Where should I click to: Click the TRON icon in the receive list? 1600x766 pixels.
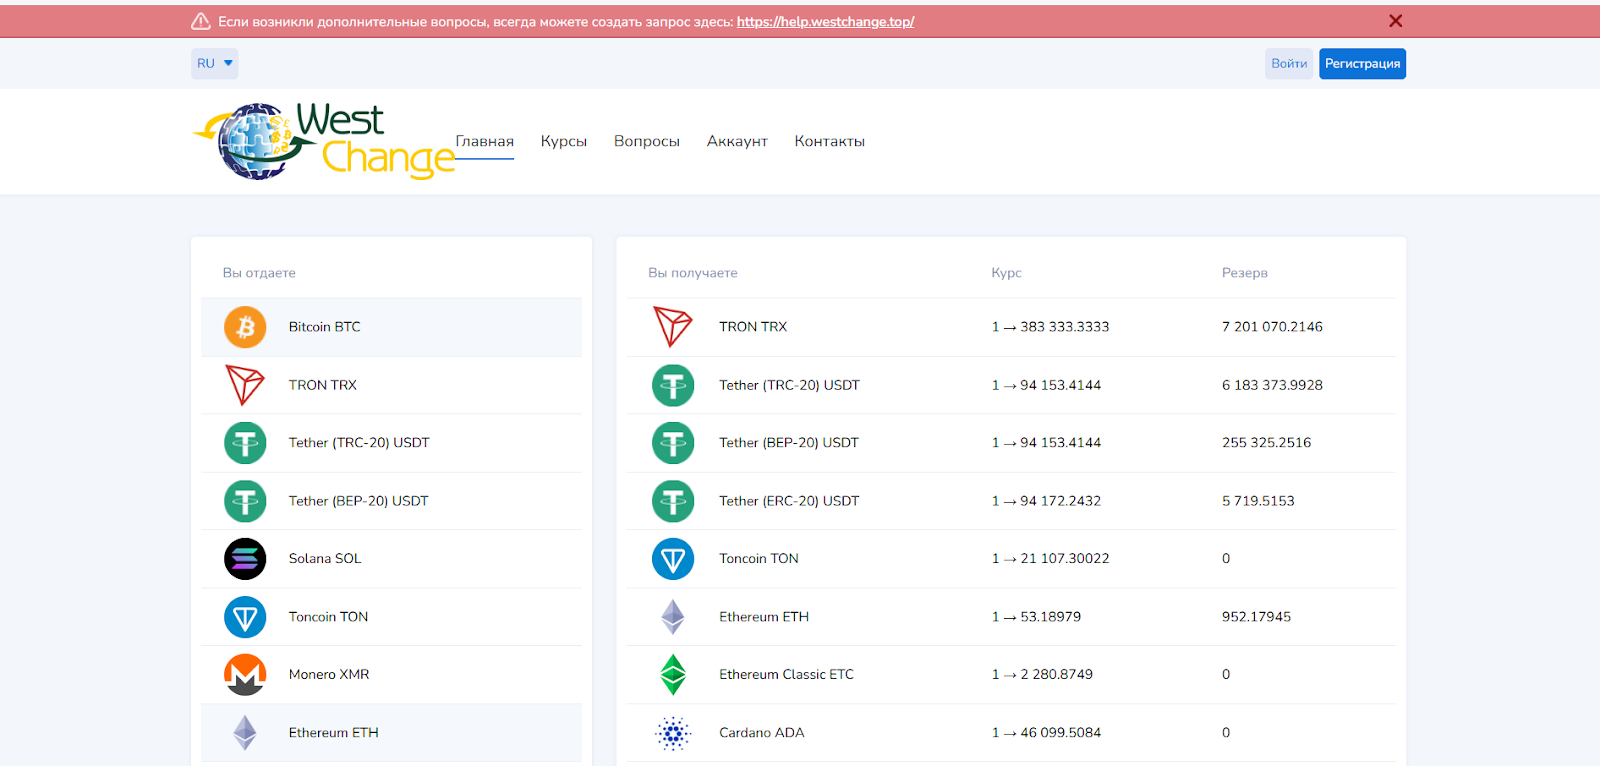[x=673, y=327]
